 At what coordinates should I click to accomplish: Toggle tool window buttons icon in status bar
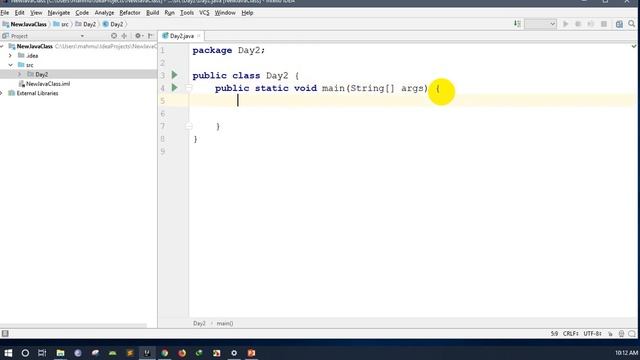[x=5, y=333]
